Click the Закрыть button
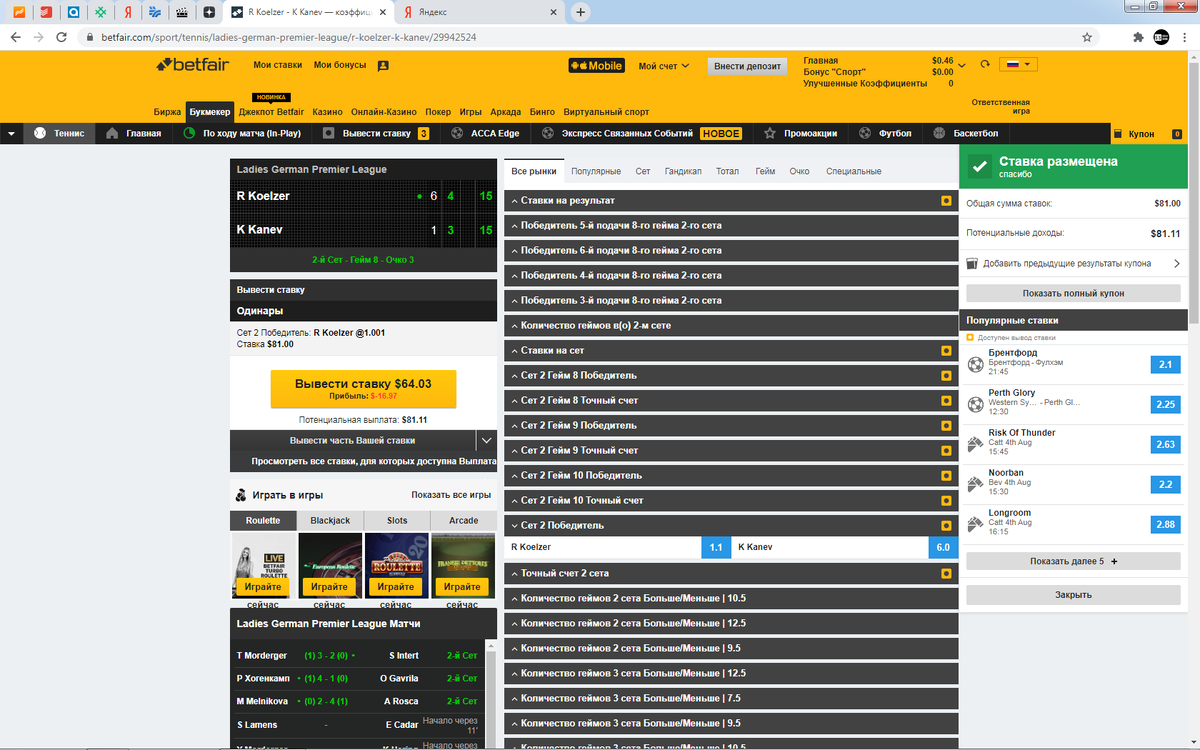This screenshot has height=750, width=1200. click(1073, 595)
